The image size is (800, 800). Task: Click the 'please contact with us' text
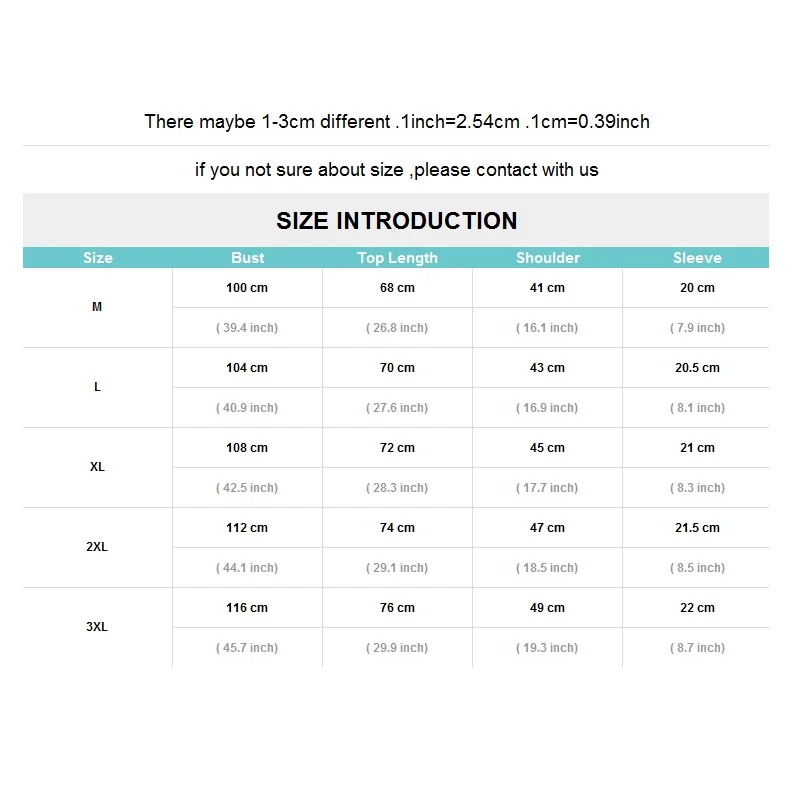pyautogui.click(x=506, y=170)
